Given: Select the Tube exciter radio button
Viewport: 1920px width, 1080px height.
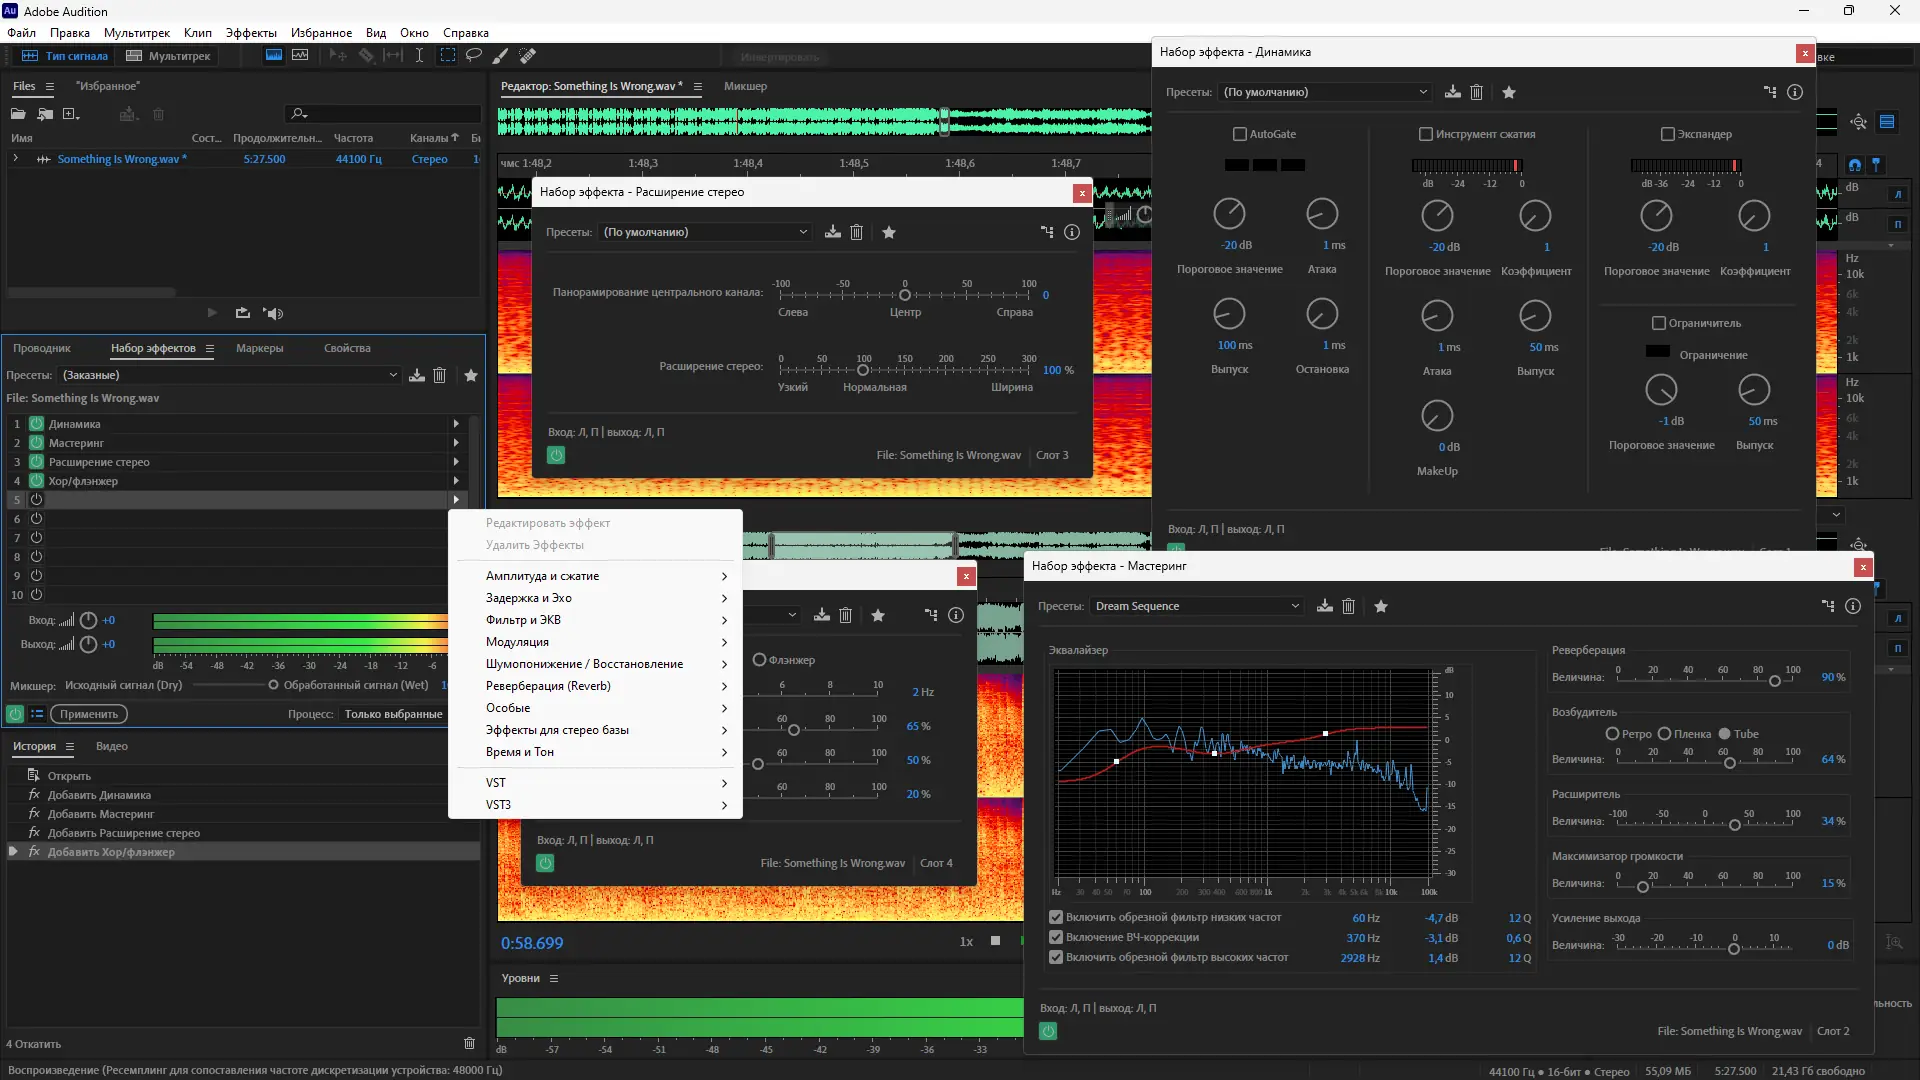Looking at the screenshot, I should click(x=1724, y=734).
